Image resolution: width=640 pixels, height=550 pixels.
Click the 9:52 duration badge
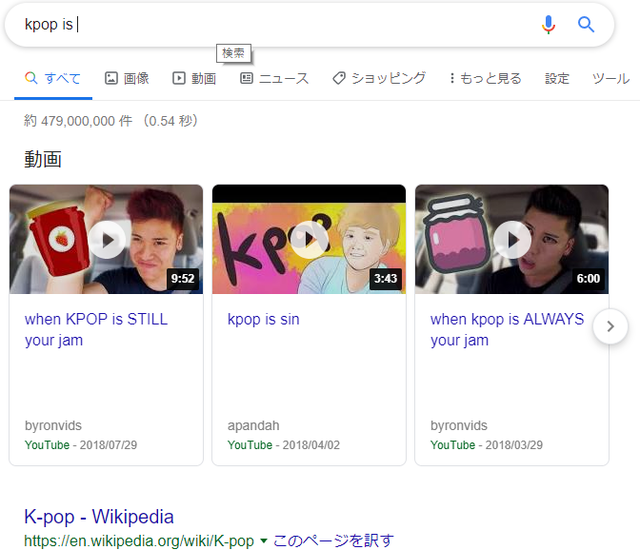point(183,279)
